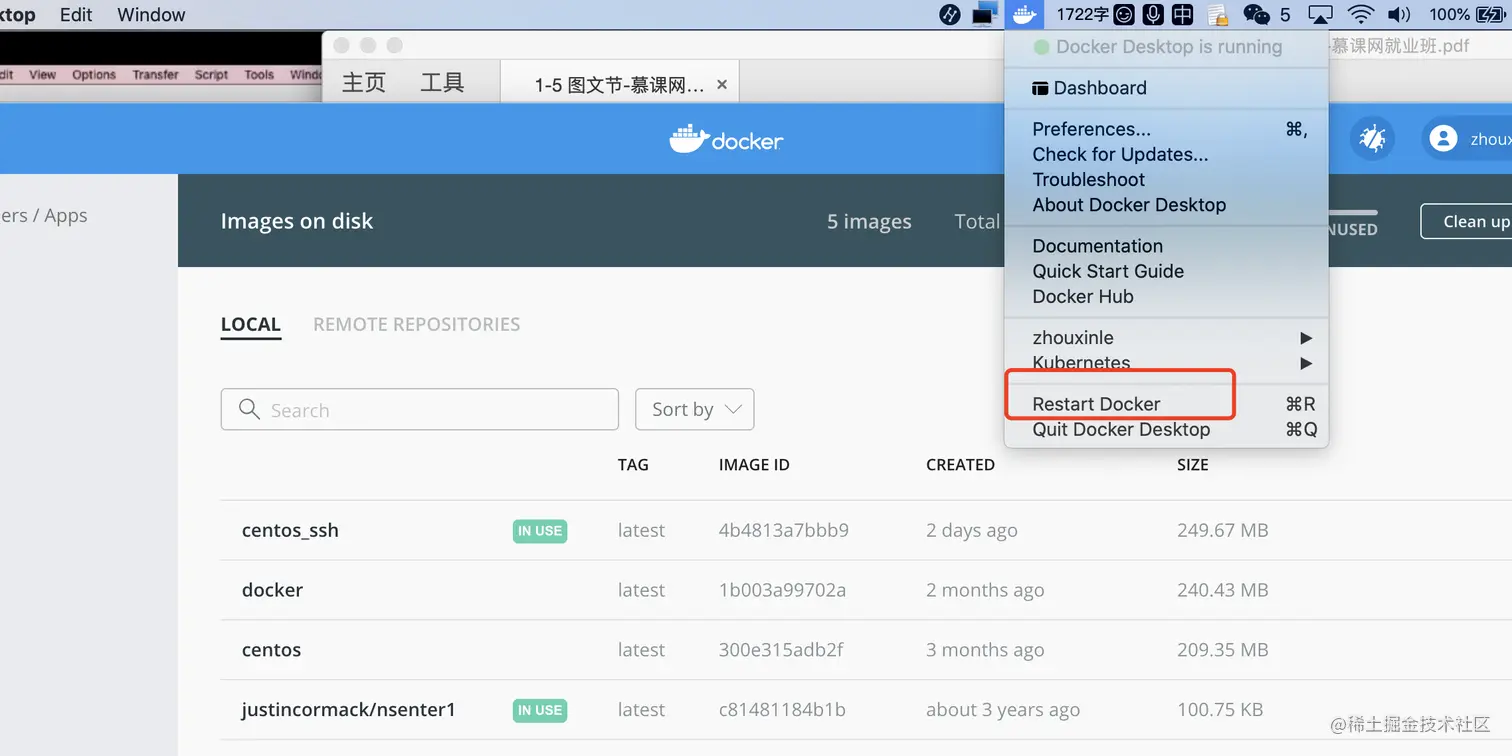The image size is (1512, 756).
Task: Open the locked notes icon in menu bar
Action: pyautogui.click(x=1217, y=14)
